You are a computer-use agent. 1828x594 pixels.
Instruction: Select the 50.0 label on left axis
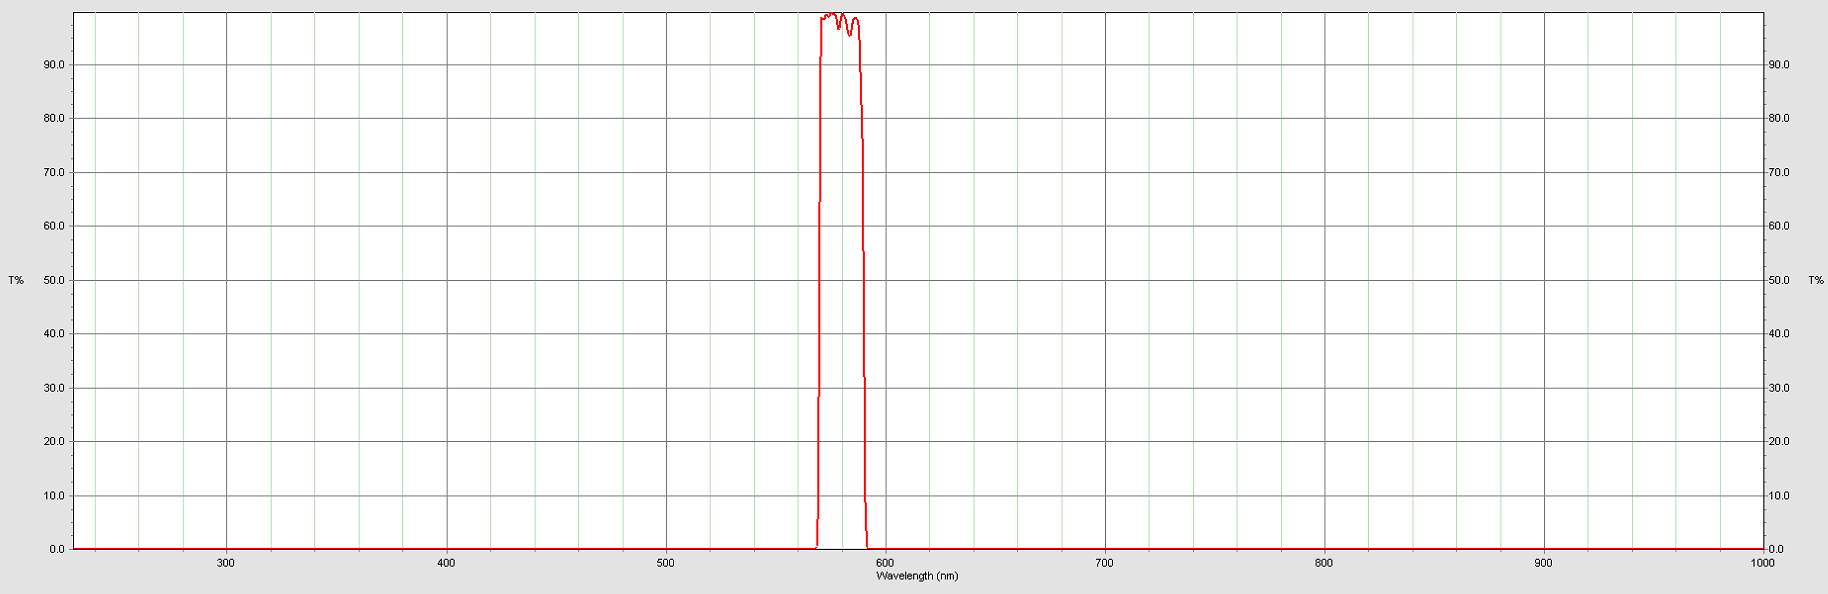(x=54, y=280)
